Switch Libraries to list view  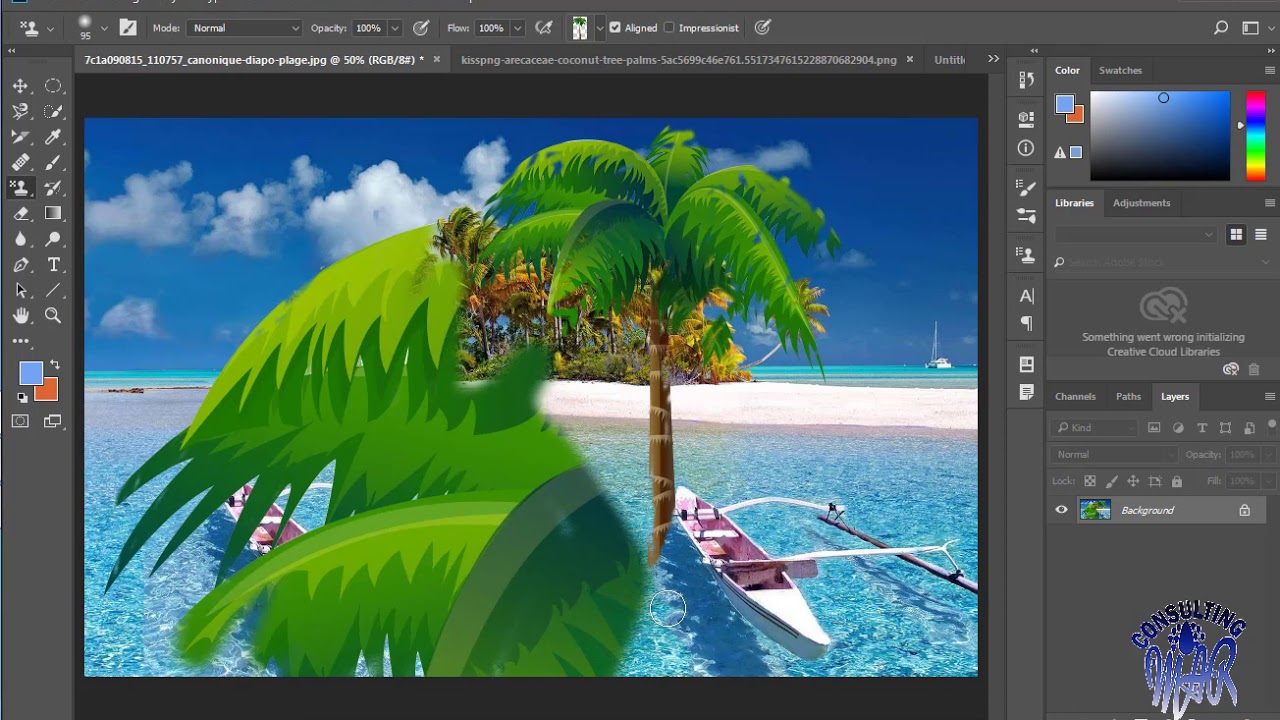click(x=1260, y=234)
